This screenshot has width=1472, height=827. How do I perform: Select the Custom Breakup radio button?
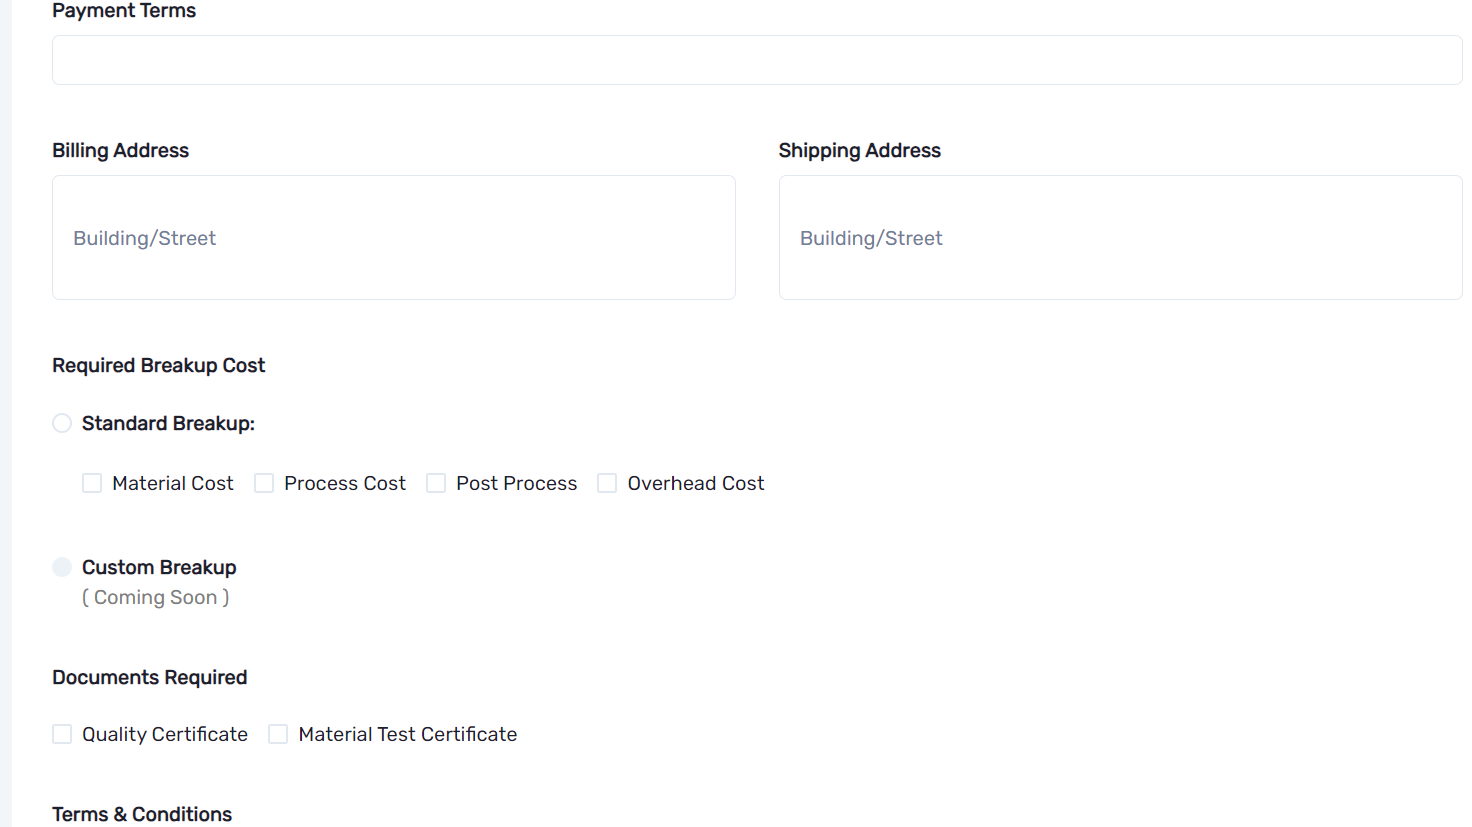coord(62,567)
